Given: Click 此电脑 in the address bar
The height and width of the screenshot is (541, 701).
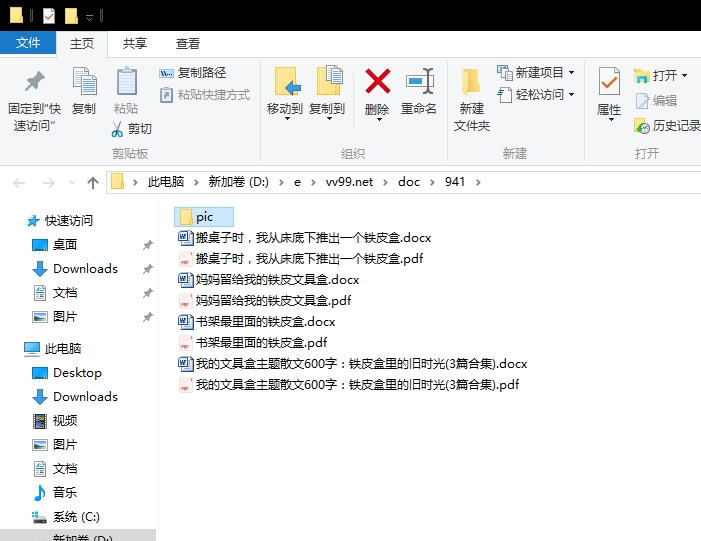Looking at the screenshot, I should click(166, 182).
